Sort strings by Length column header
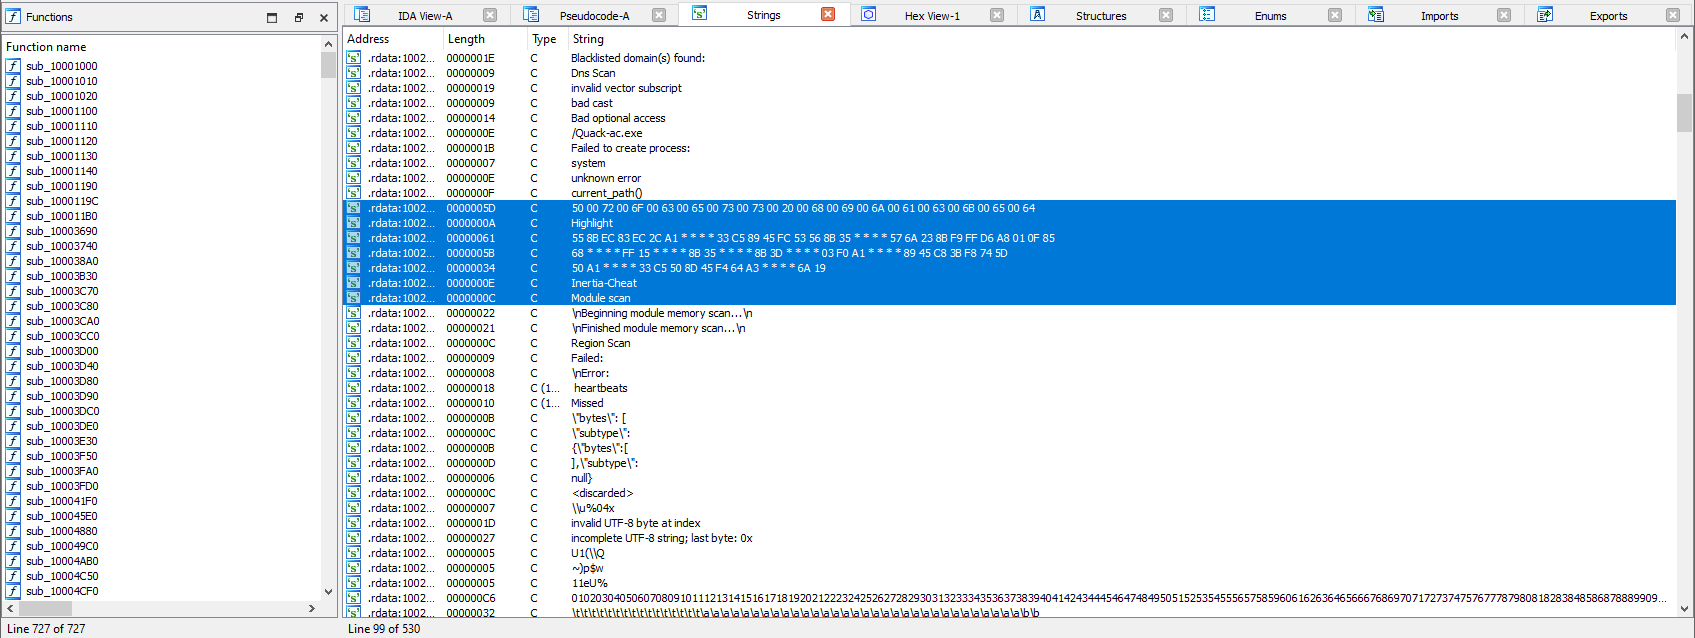 [x=466, y=39]
